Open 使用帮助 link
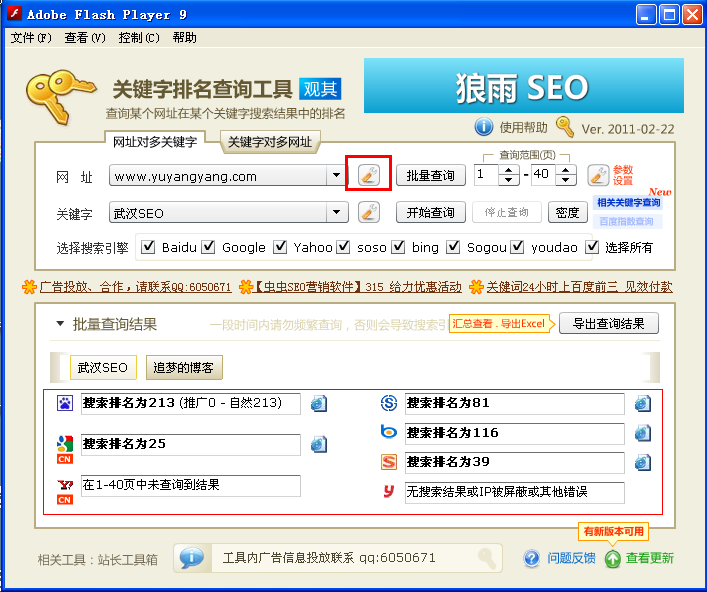 (x=523, y=128)
